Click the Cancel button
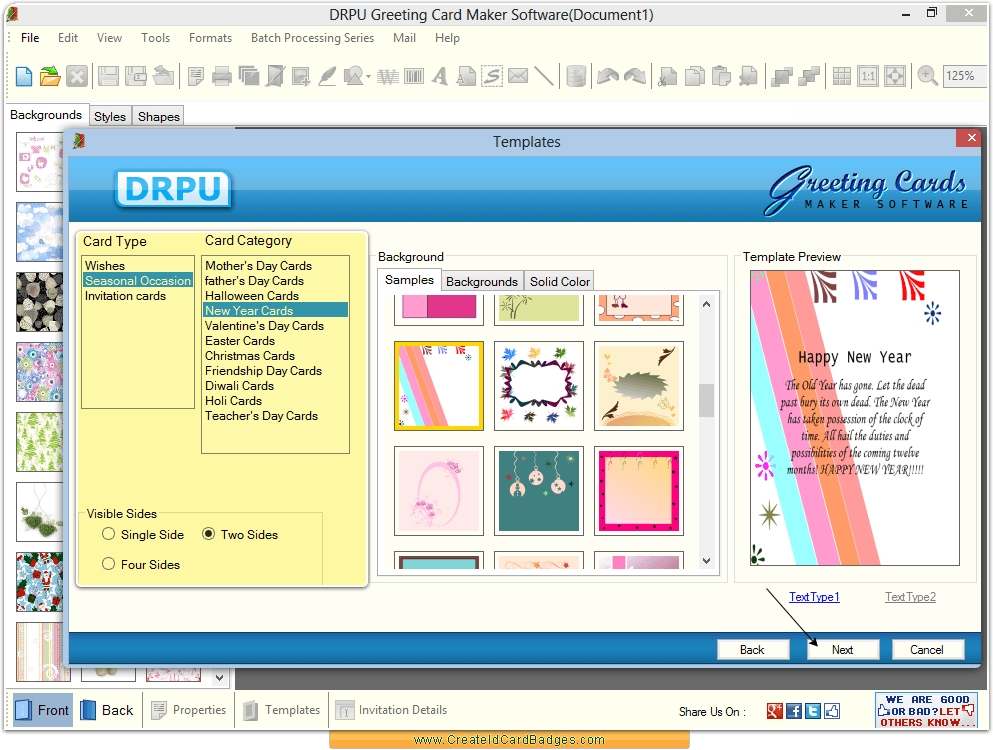This screenshot has width=993, height=750. pos(927,649)
